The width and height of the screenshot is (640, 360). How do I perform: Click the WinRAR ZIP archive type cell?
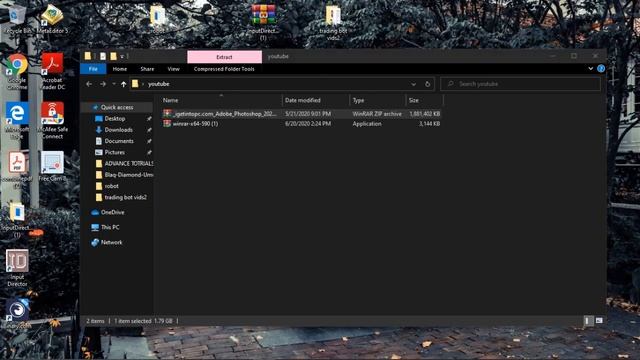click(377, 114)
